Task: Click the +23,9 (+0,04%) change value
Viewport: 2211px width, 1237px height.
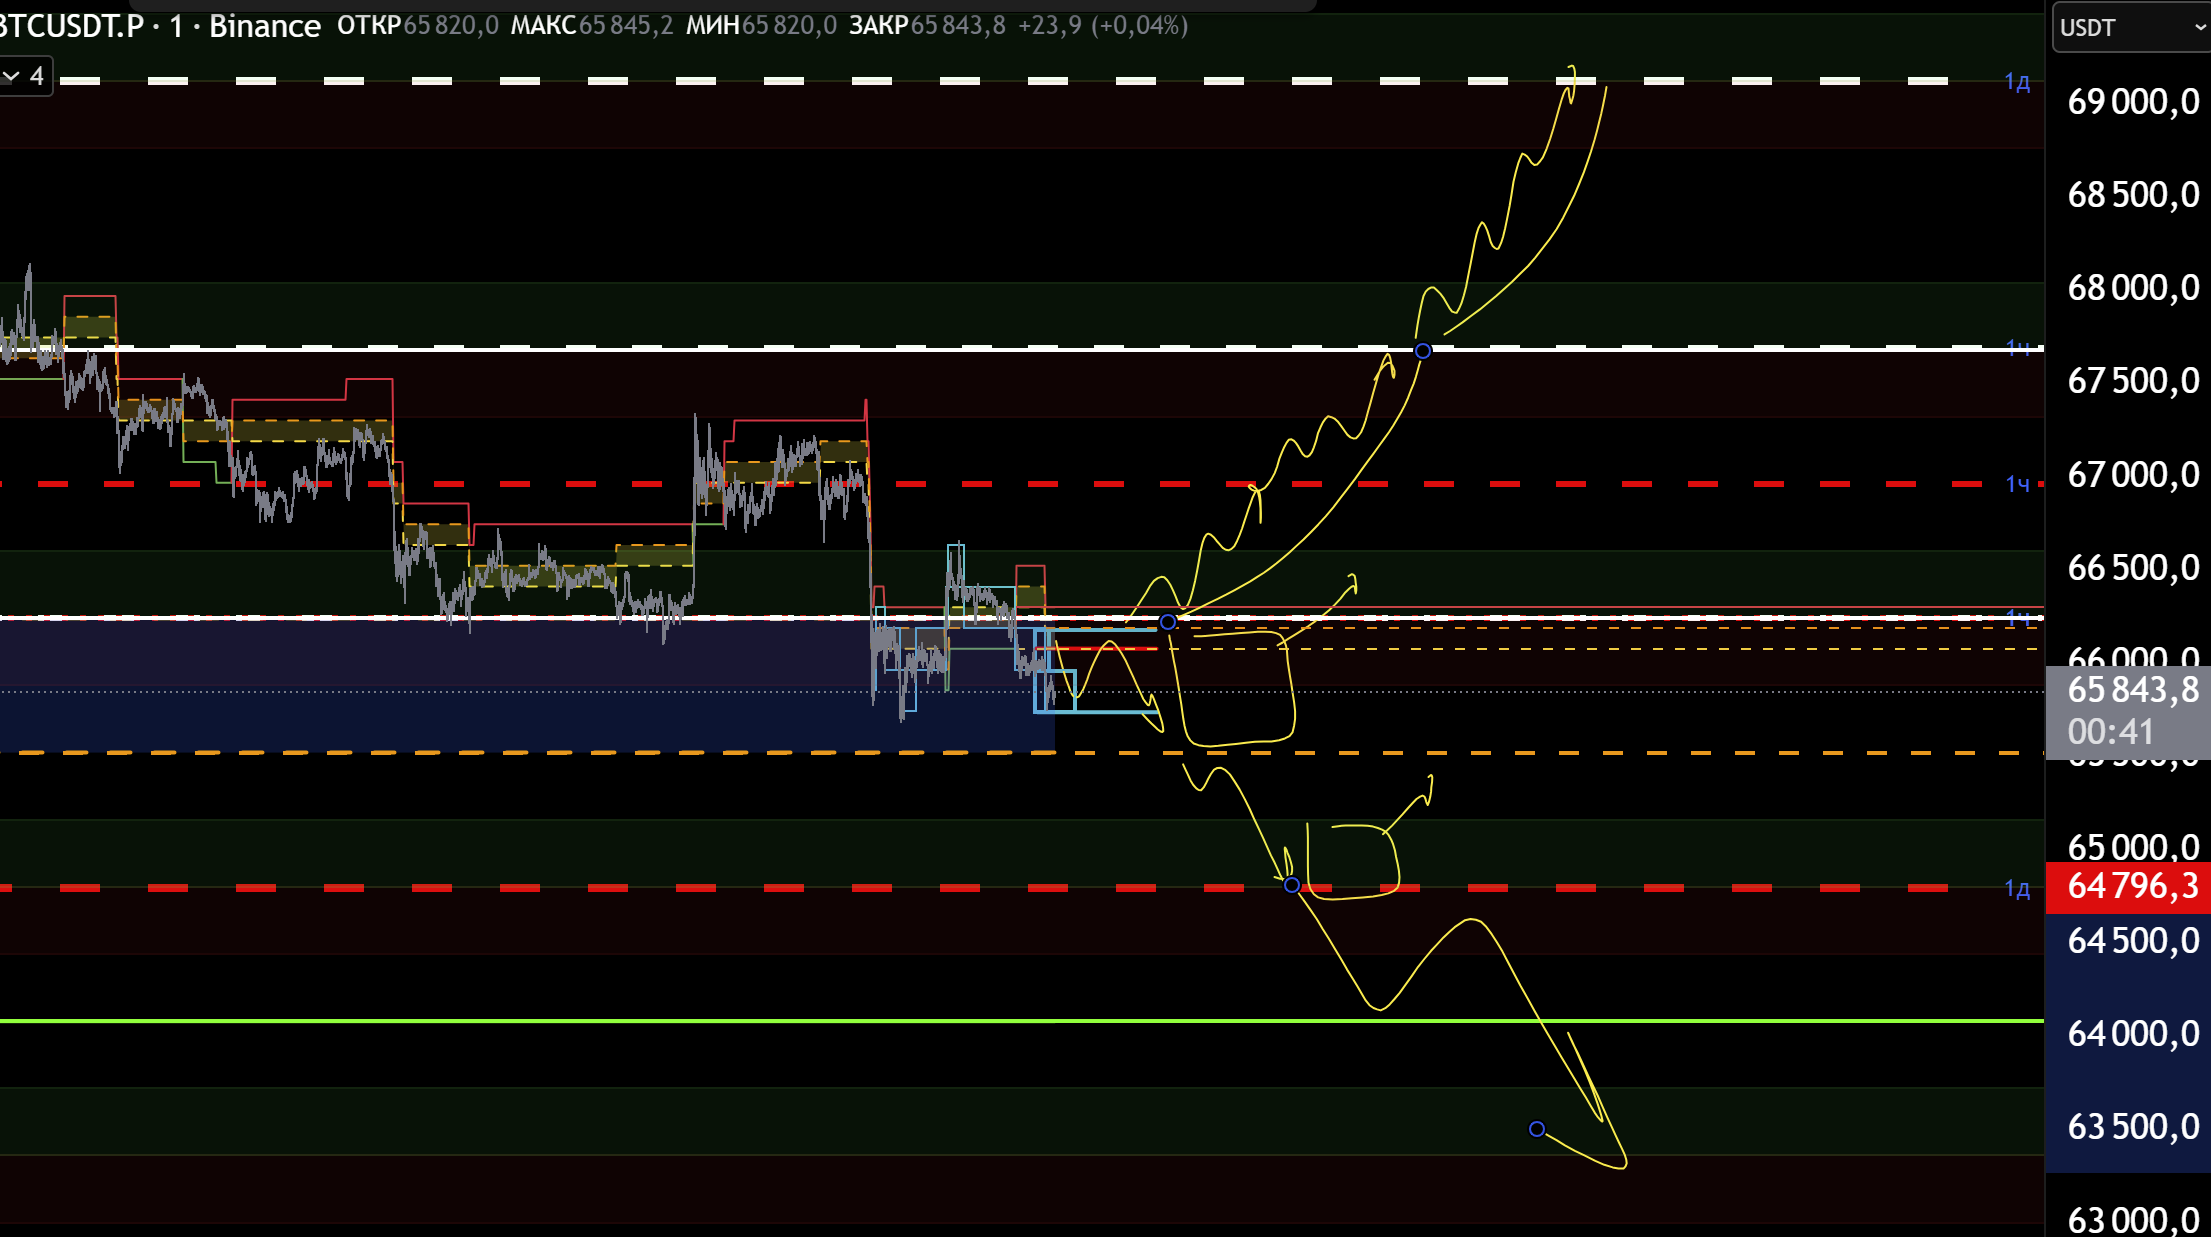Action: 1103,26
